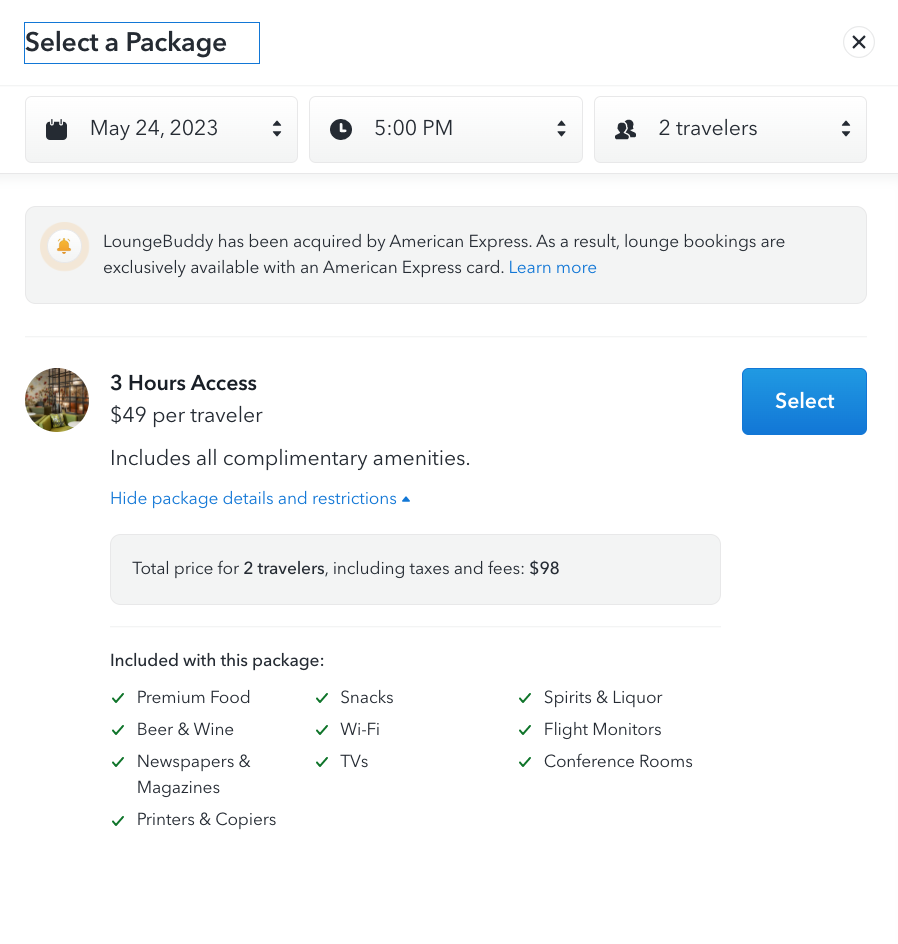This screenshot has height=944, width=898.
Task: Click the TVs amenity text
Action: [x=354, y=761]
